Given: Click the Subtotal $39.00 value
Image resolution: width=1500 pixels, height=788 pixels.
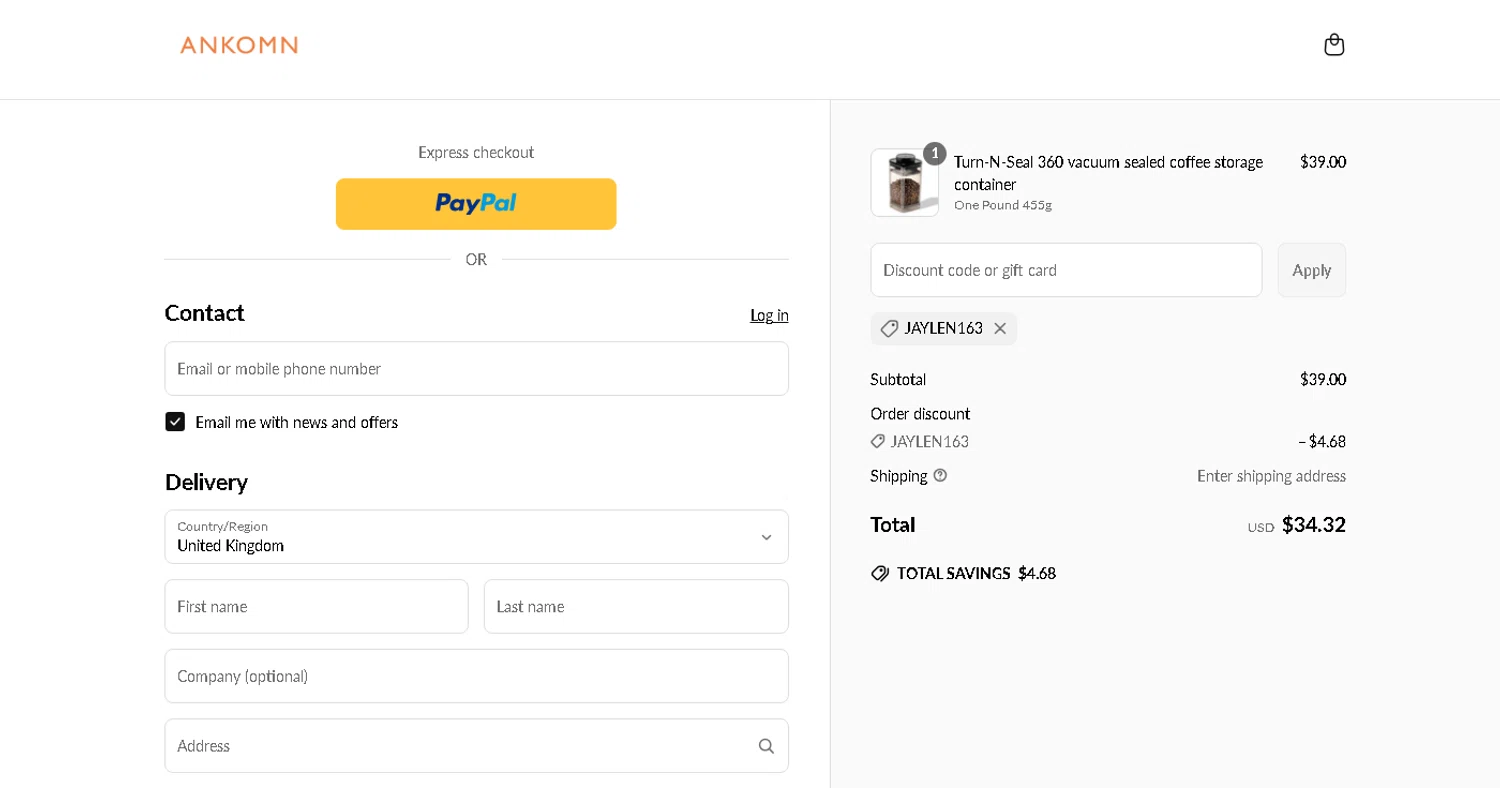Looking at the screenshot, I should [x=1323, y=379].
